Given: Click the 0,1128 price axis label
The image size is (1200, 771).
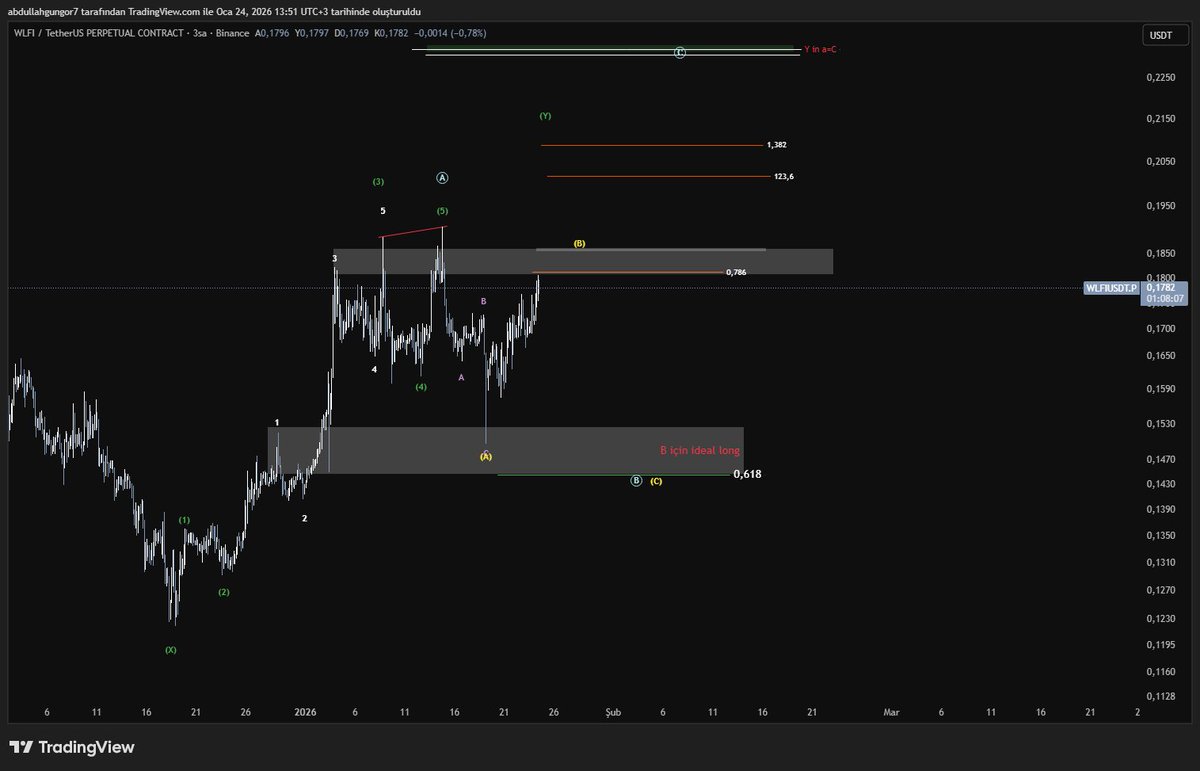Looking at the screenshot, I should click(1160, 697).
